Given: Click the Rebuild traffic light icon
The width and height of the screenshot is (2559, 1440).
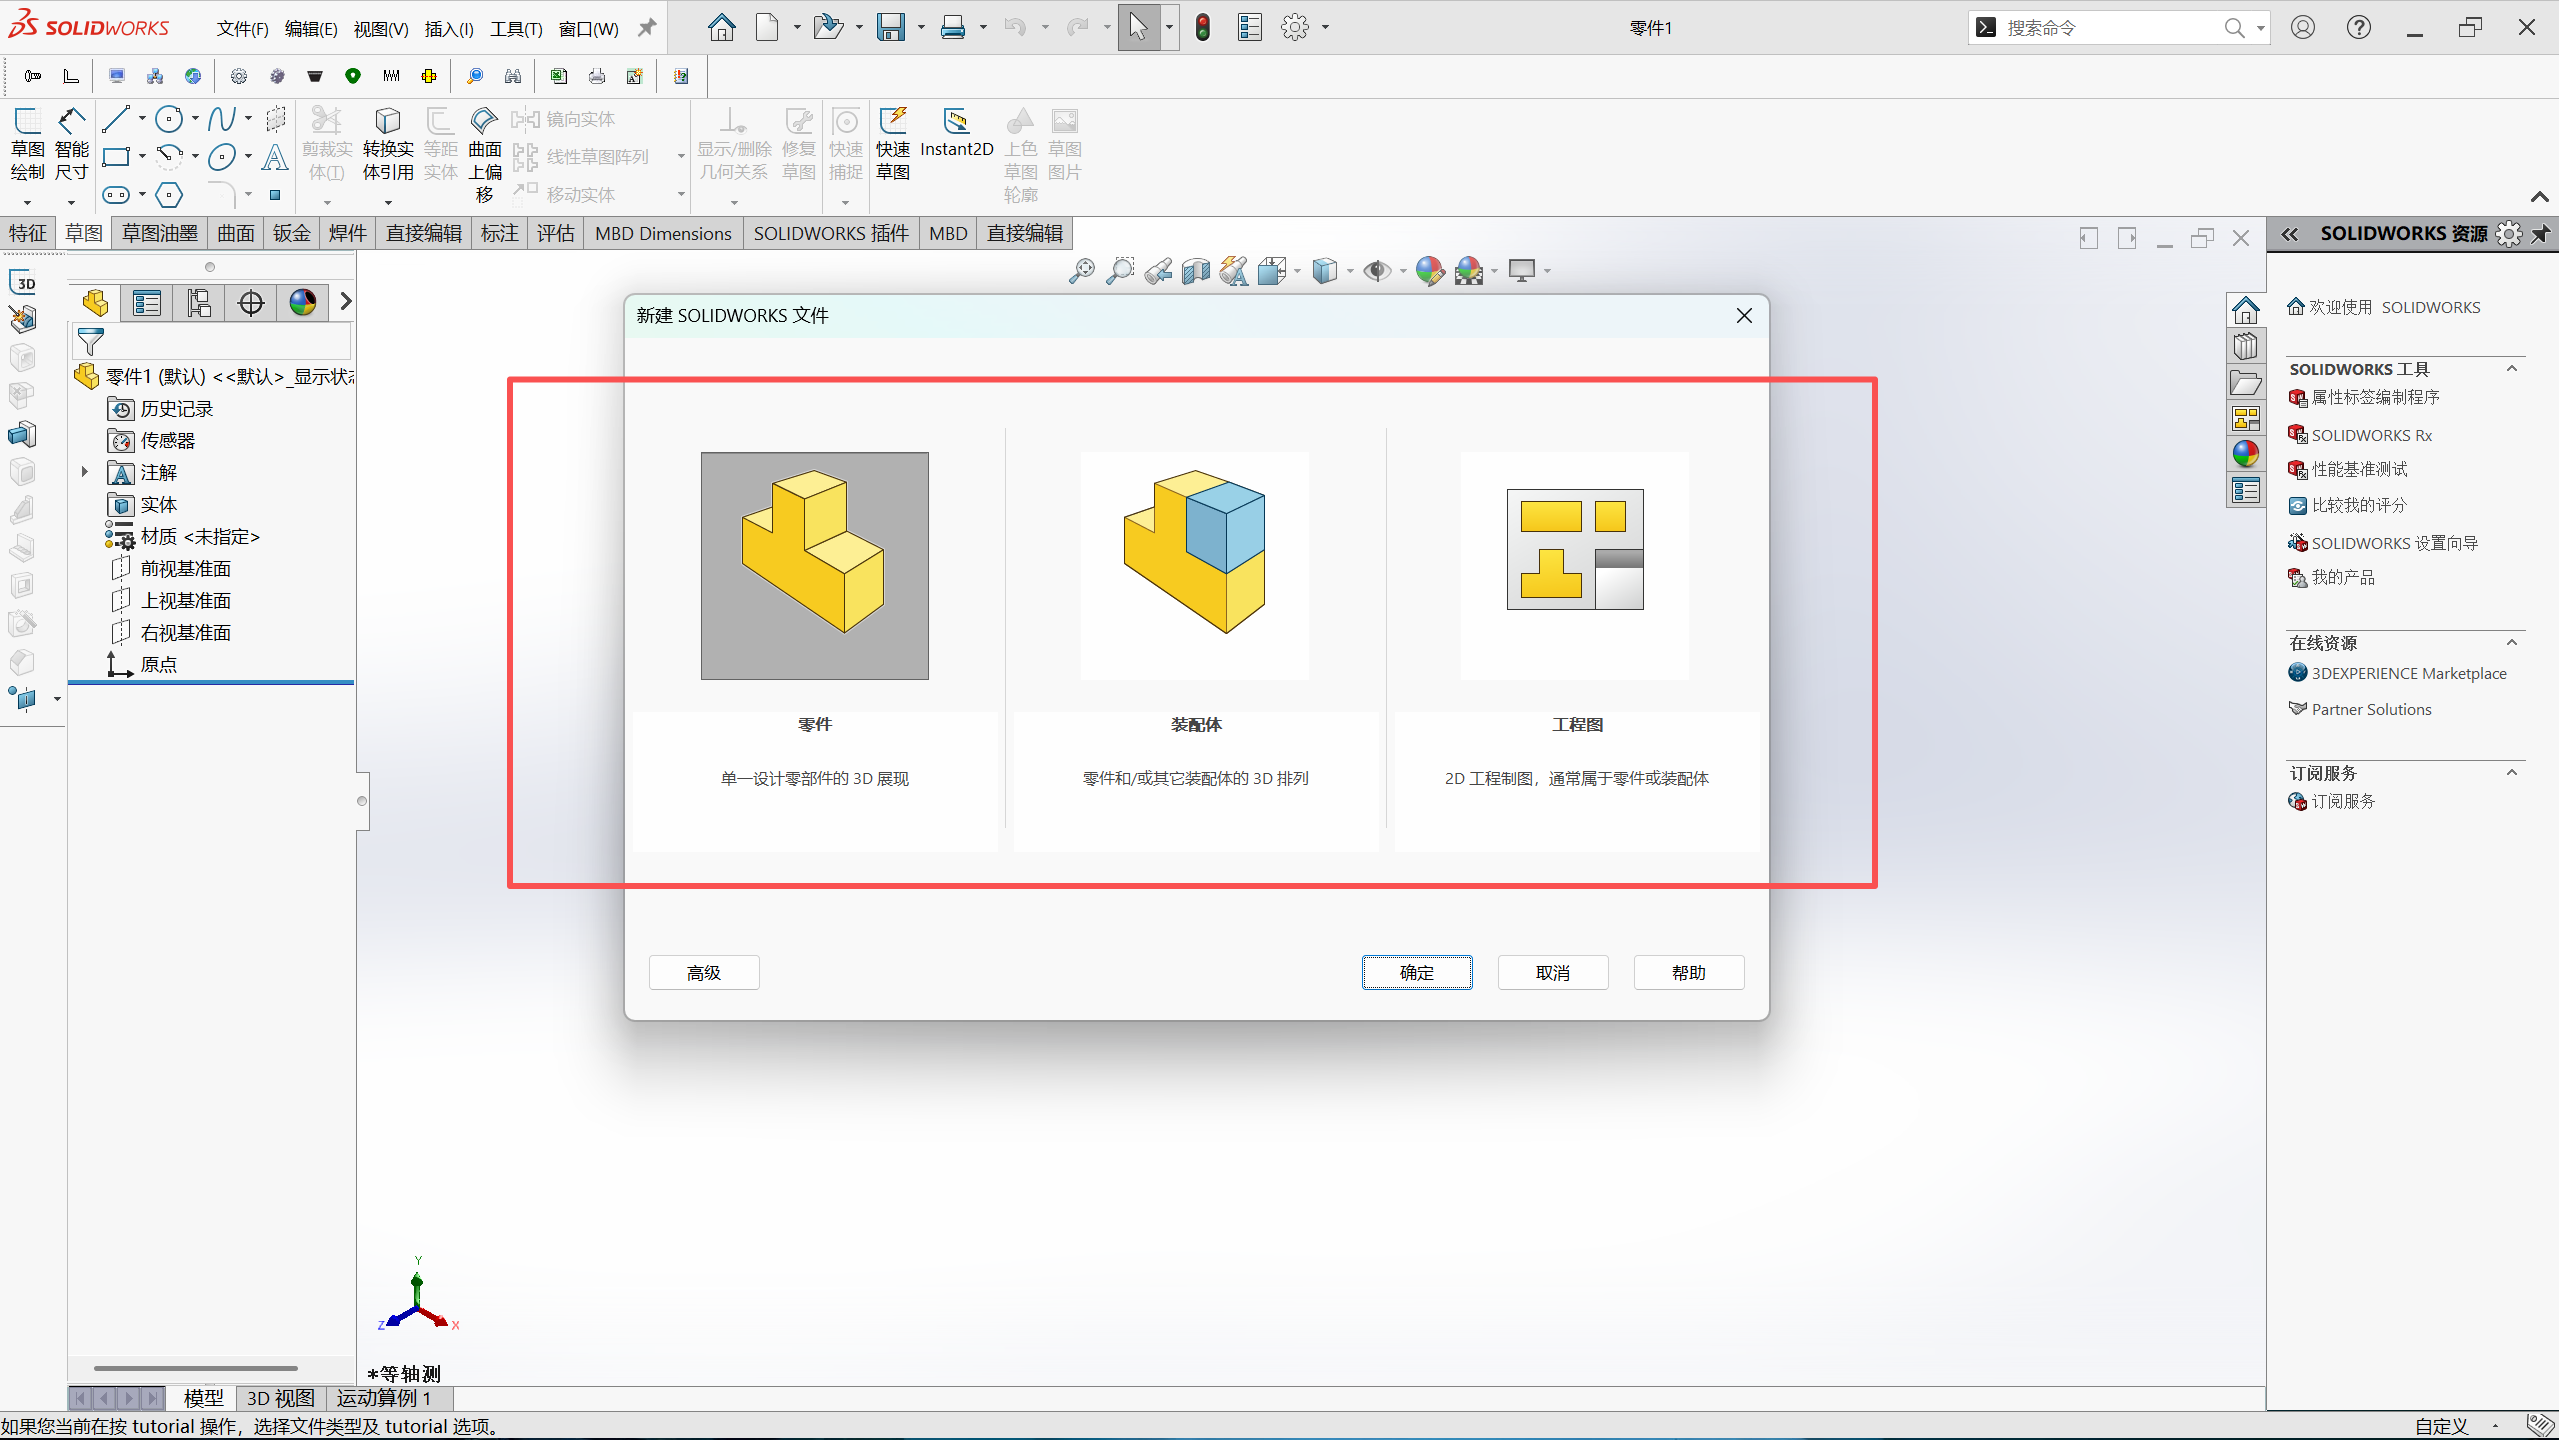Looking at the screenshot, I should coord(1203,28).
